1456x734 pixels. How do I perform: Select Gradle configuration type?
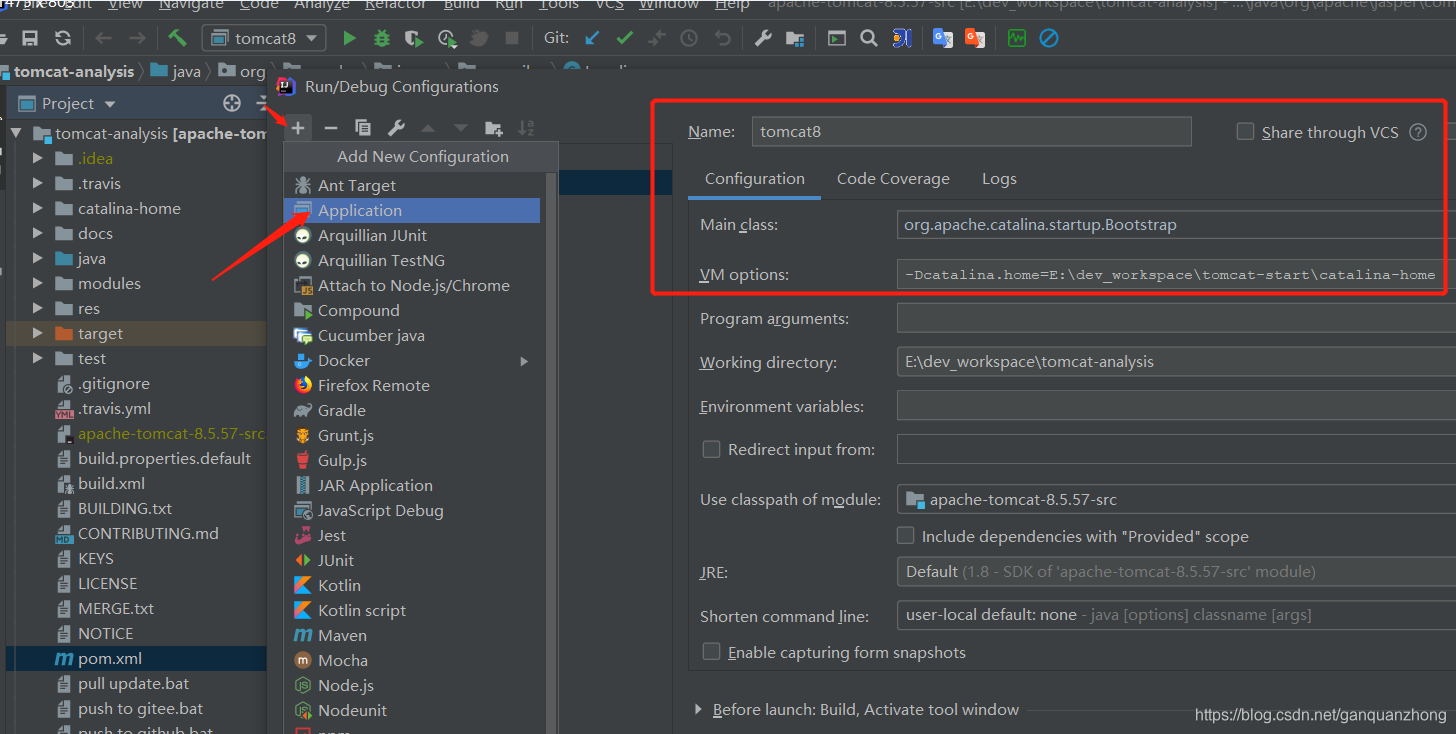412,410
